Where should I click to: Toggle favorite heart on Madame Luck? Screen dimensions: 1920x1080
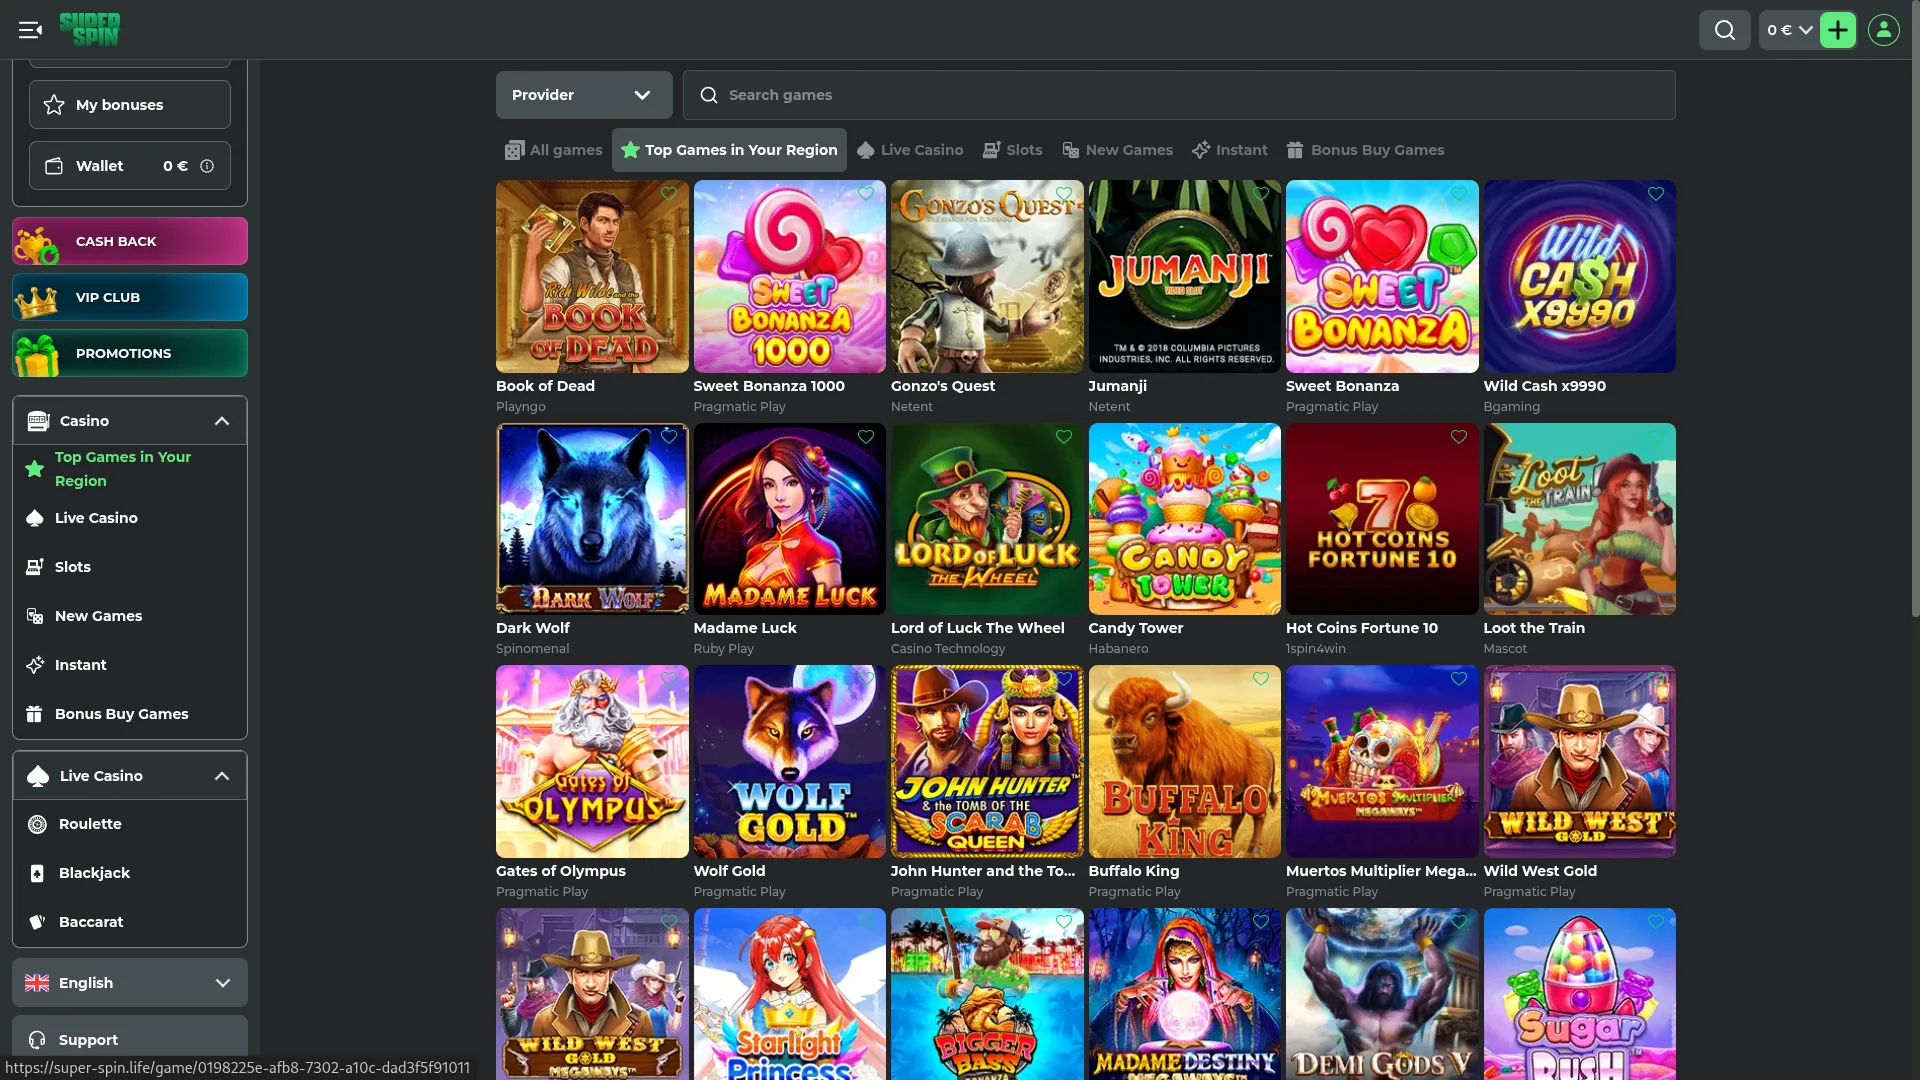point(866,437)
